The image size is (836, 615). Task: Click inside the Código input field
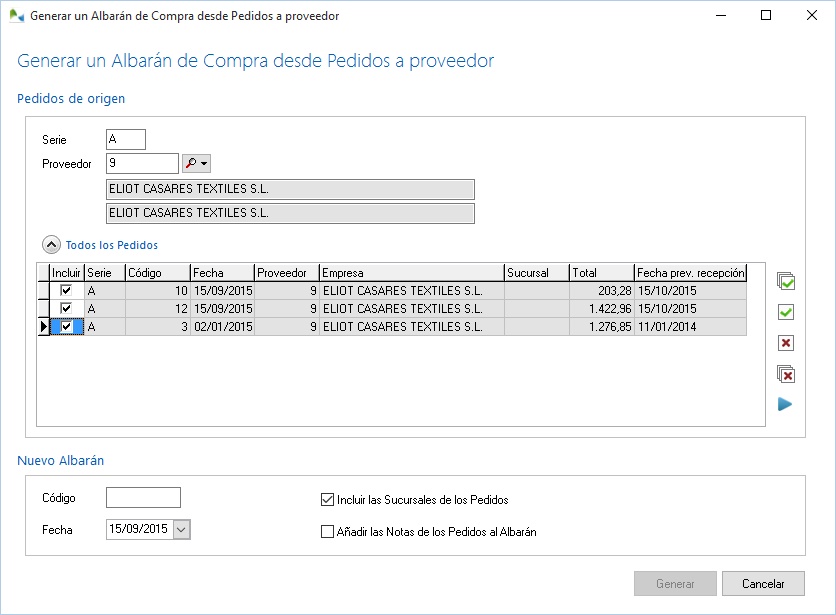click(x=142, y=496)
